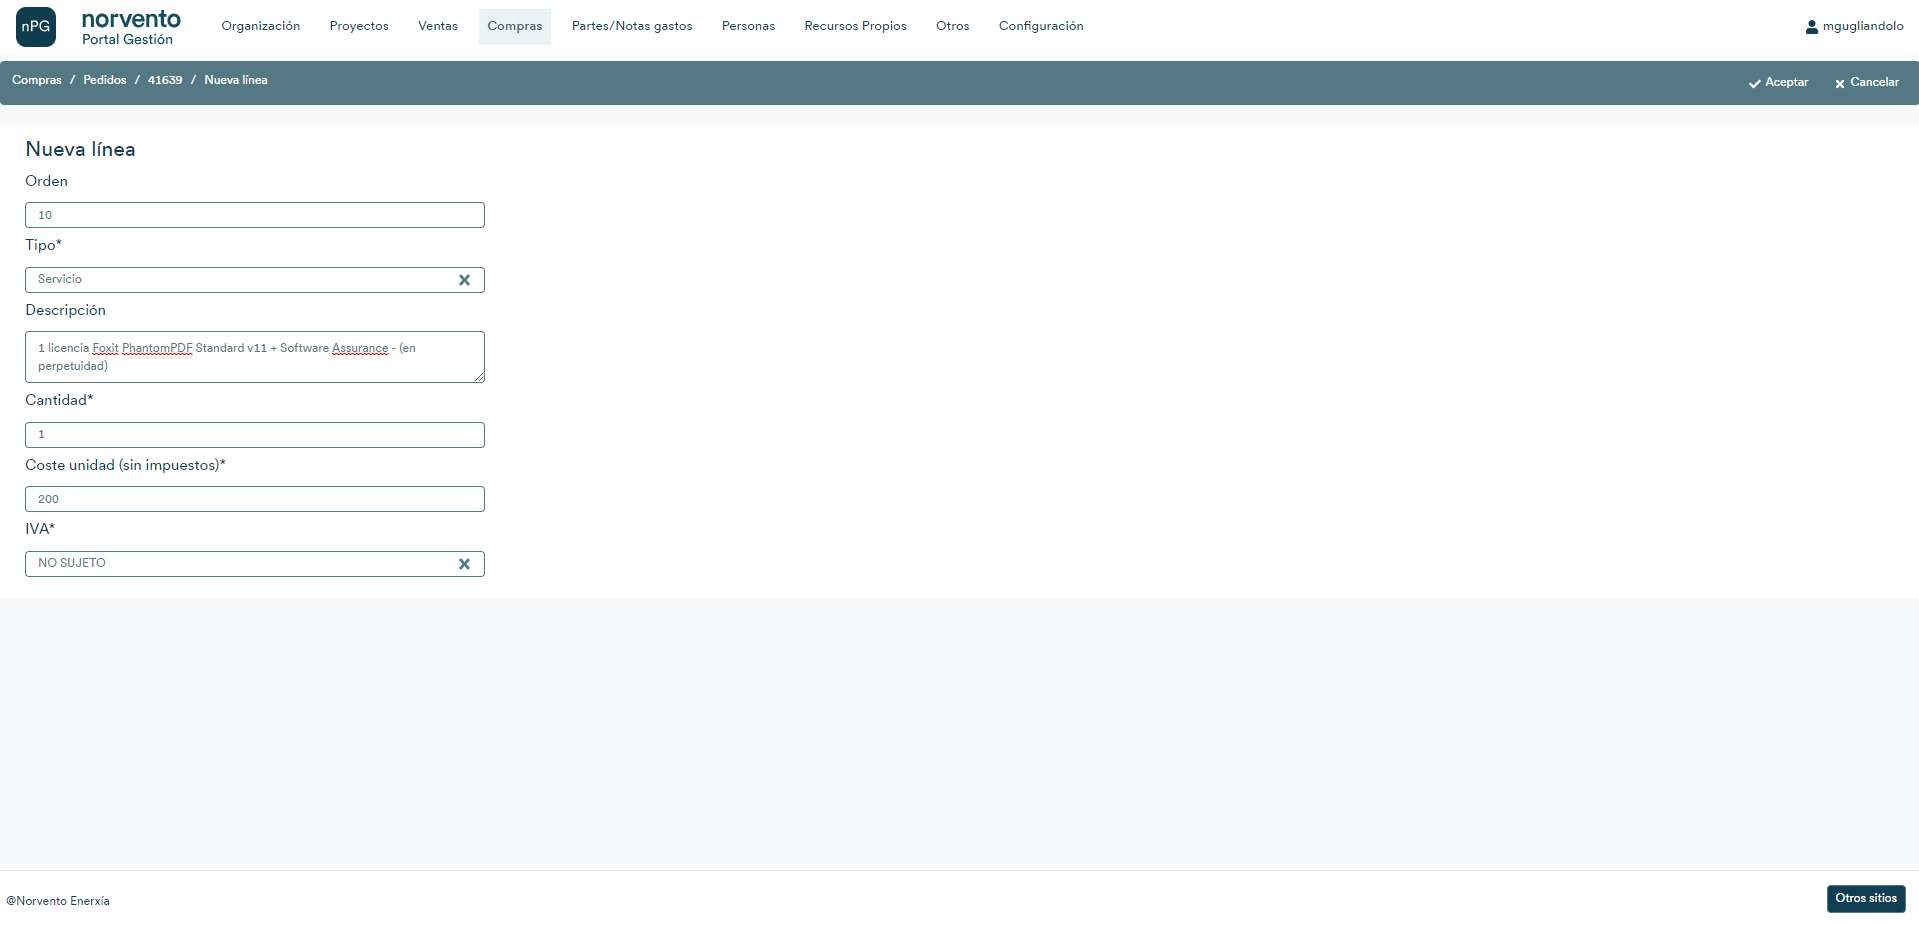Screen dimensions: 1919x926
Task: Open the Organización menu
Action: (x=261, y=26)
